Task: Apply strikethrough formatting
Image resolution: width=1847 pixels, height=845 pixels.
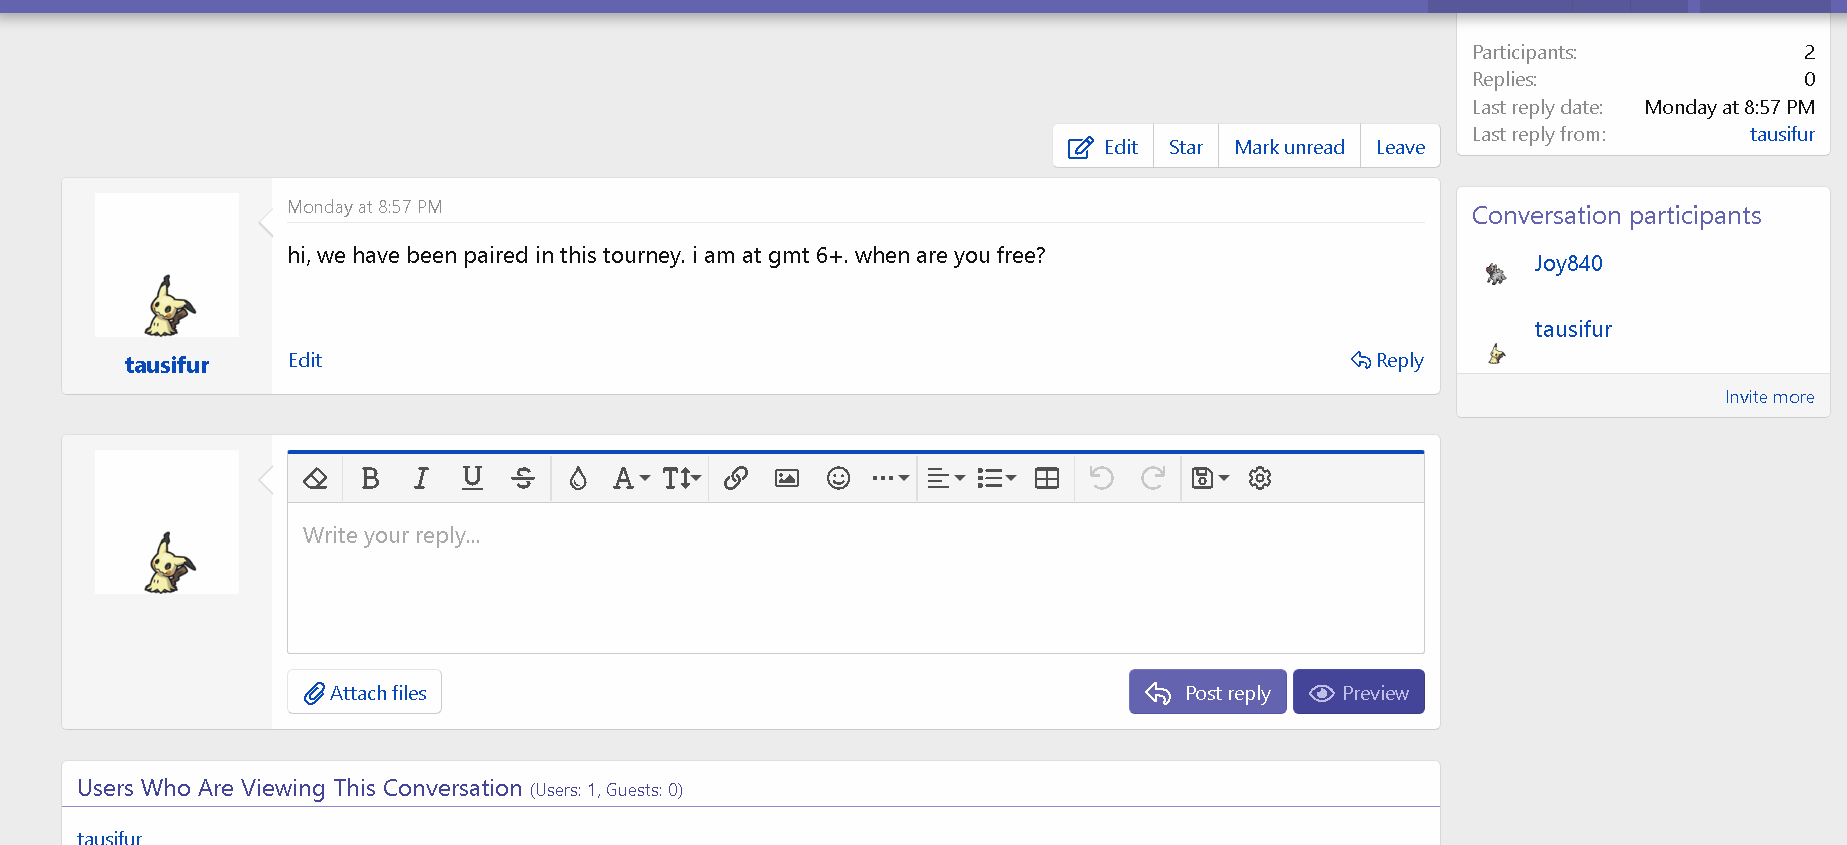Action: 523,478
